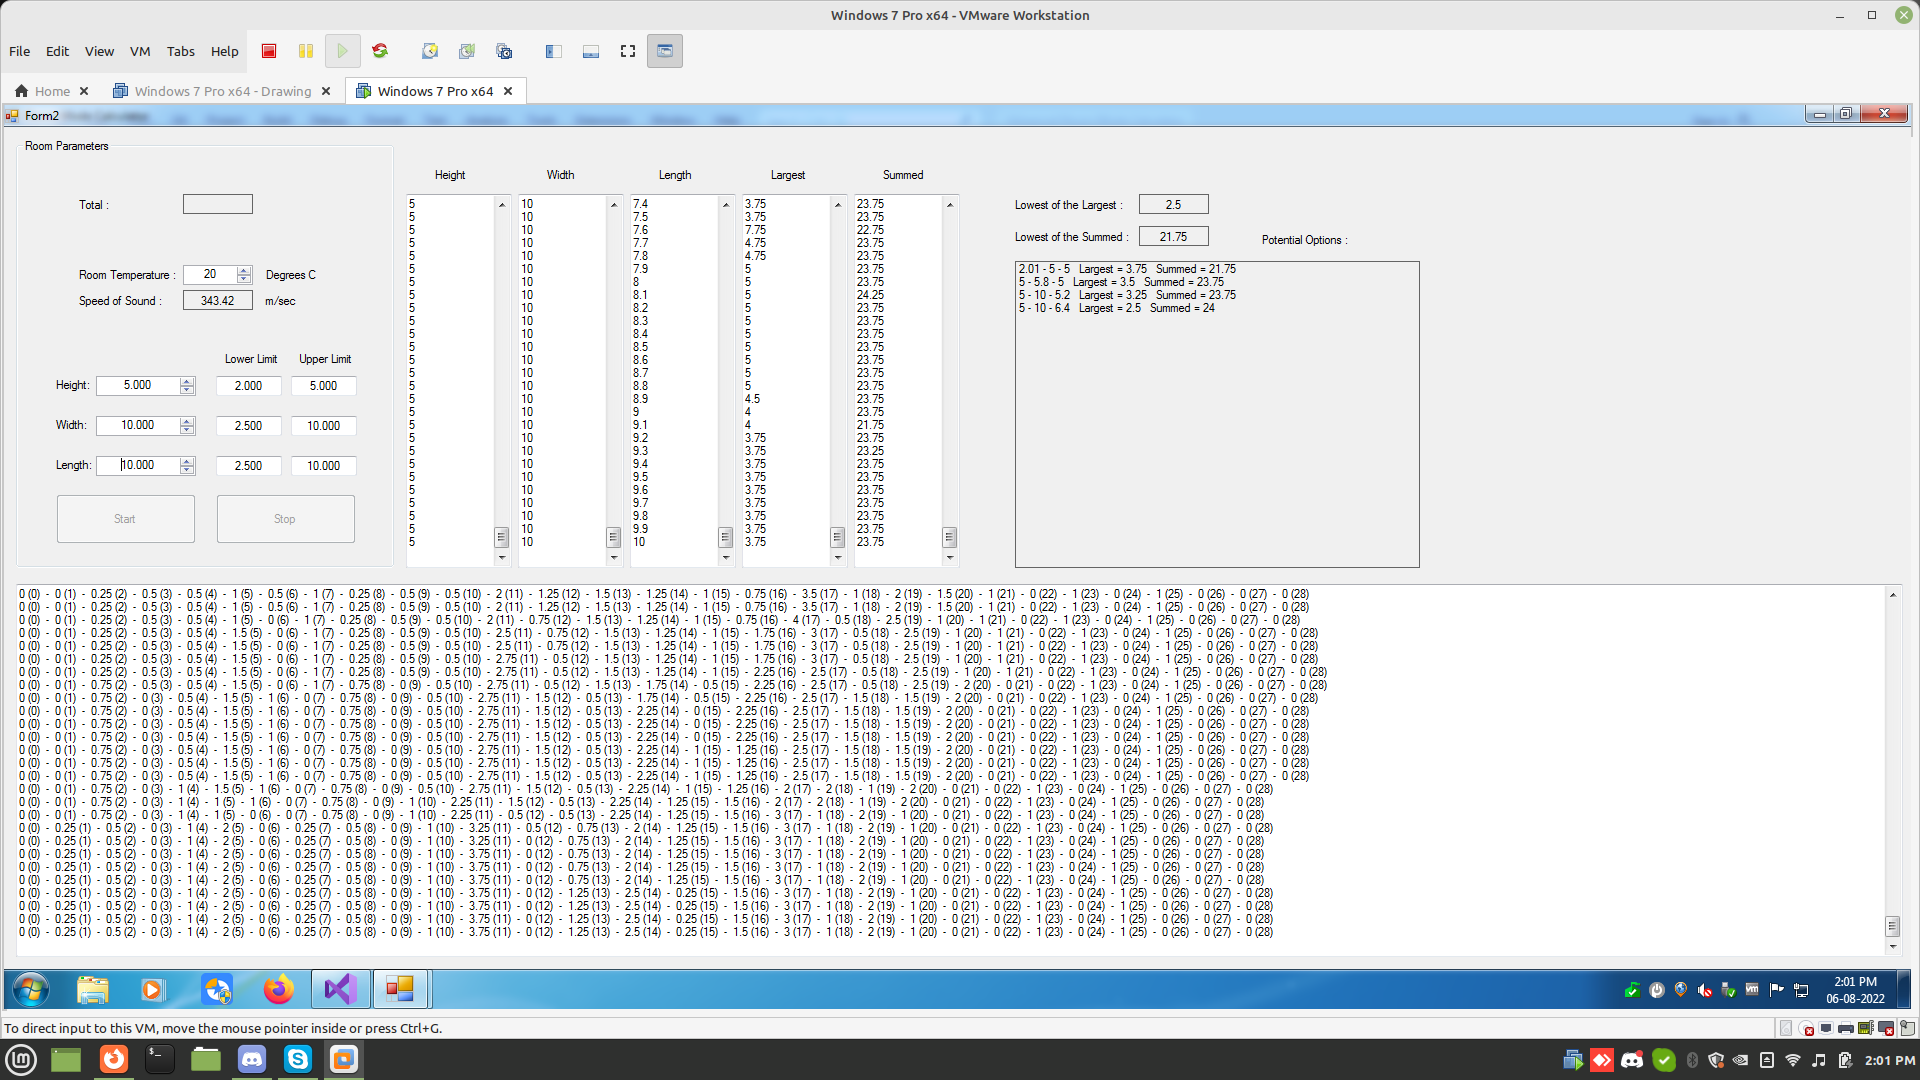Image resolution: width=1920 pixels, height=1080 pixels.
Task: Suspend the virtual machine with pause icon
Action: pyautogui.click(x=305, y=51)
